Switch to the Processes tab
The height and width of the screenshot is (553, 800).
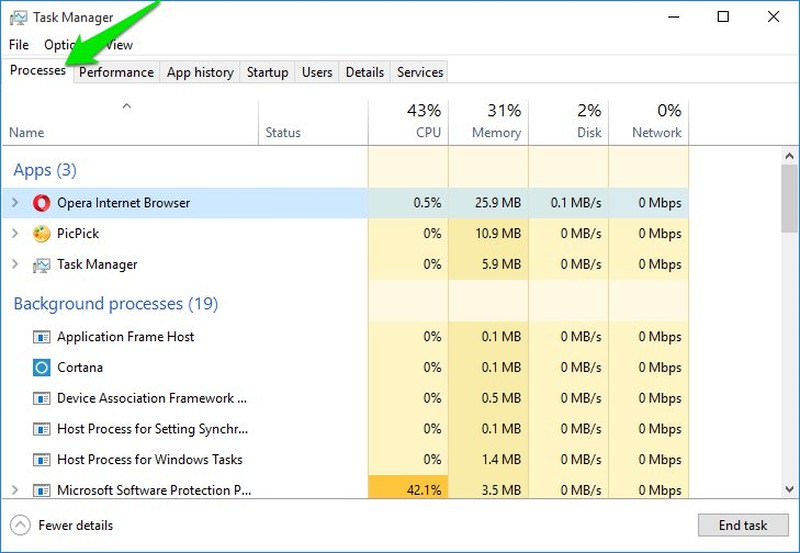pyautogui.click(x=38, y=70)
